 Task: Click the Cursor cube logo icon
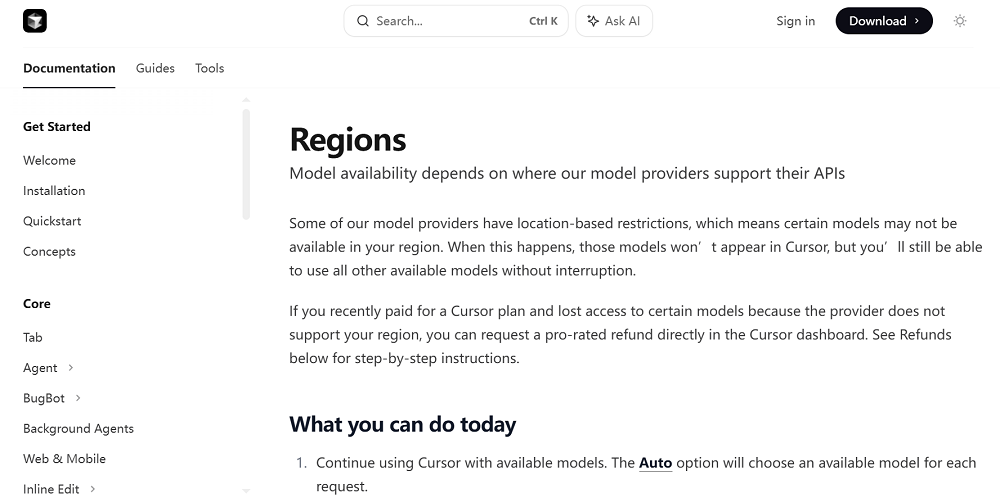click(x=35, y=21)
